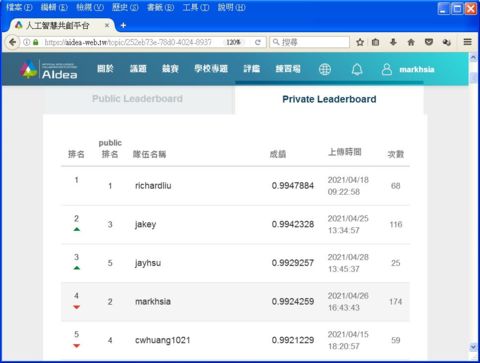This screenshot has width=480, height=363.
Task: Select the Private Leaderboard tab
Action: coord(329,99)
